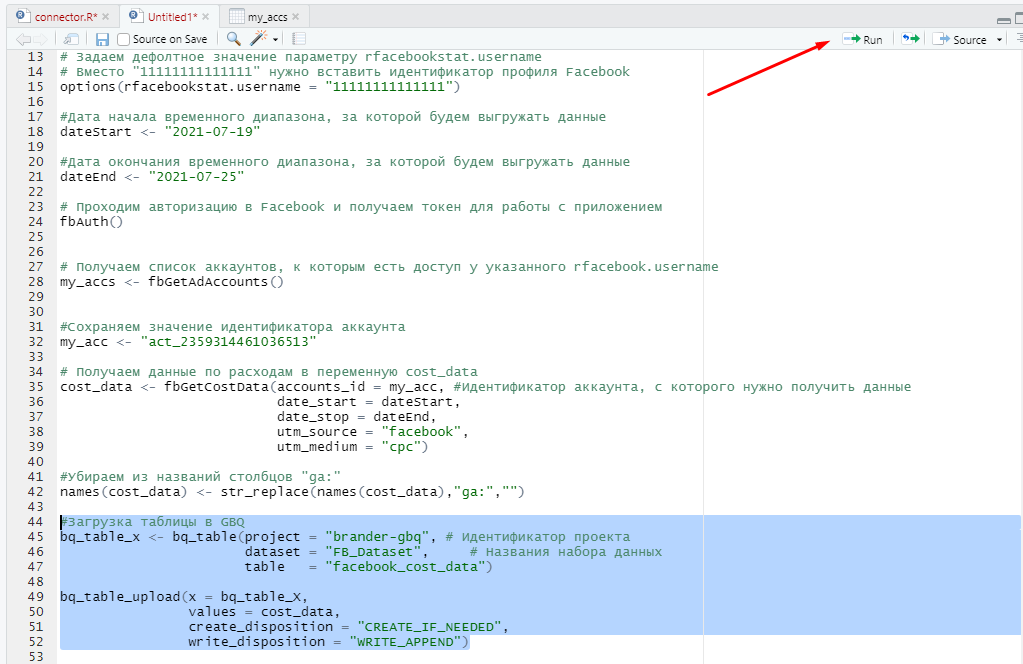Close the my_accs data tab
Screen dimensions: 1023x664
click(296, 17)
